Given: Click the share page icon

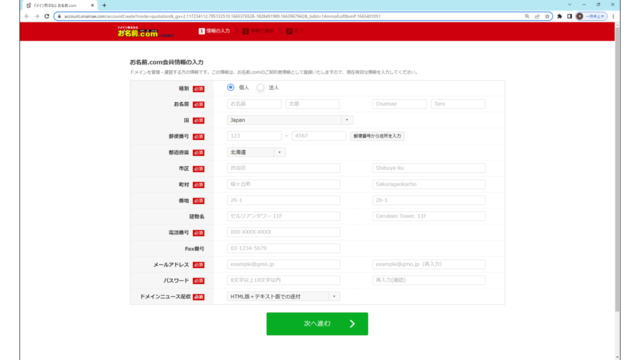Looking at the screenshot, I should click(537, 16).
